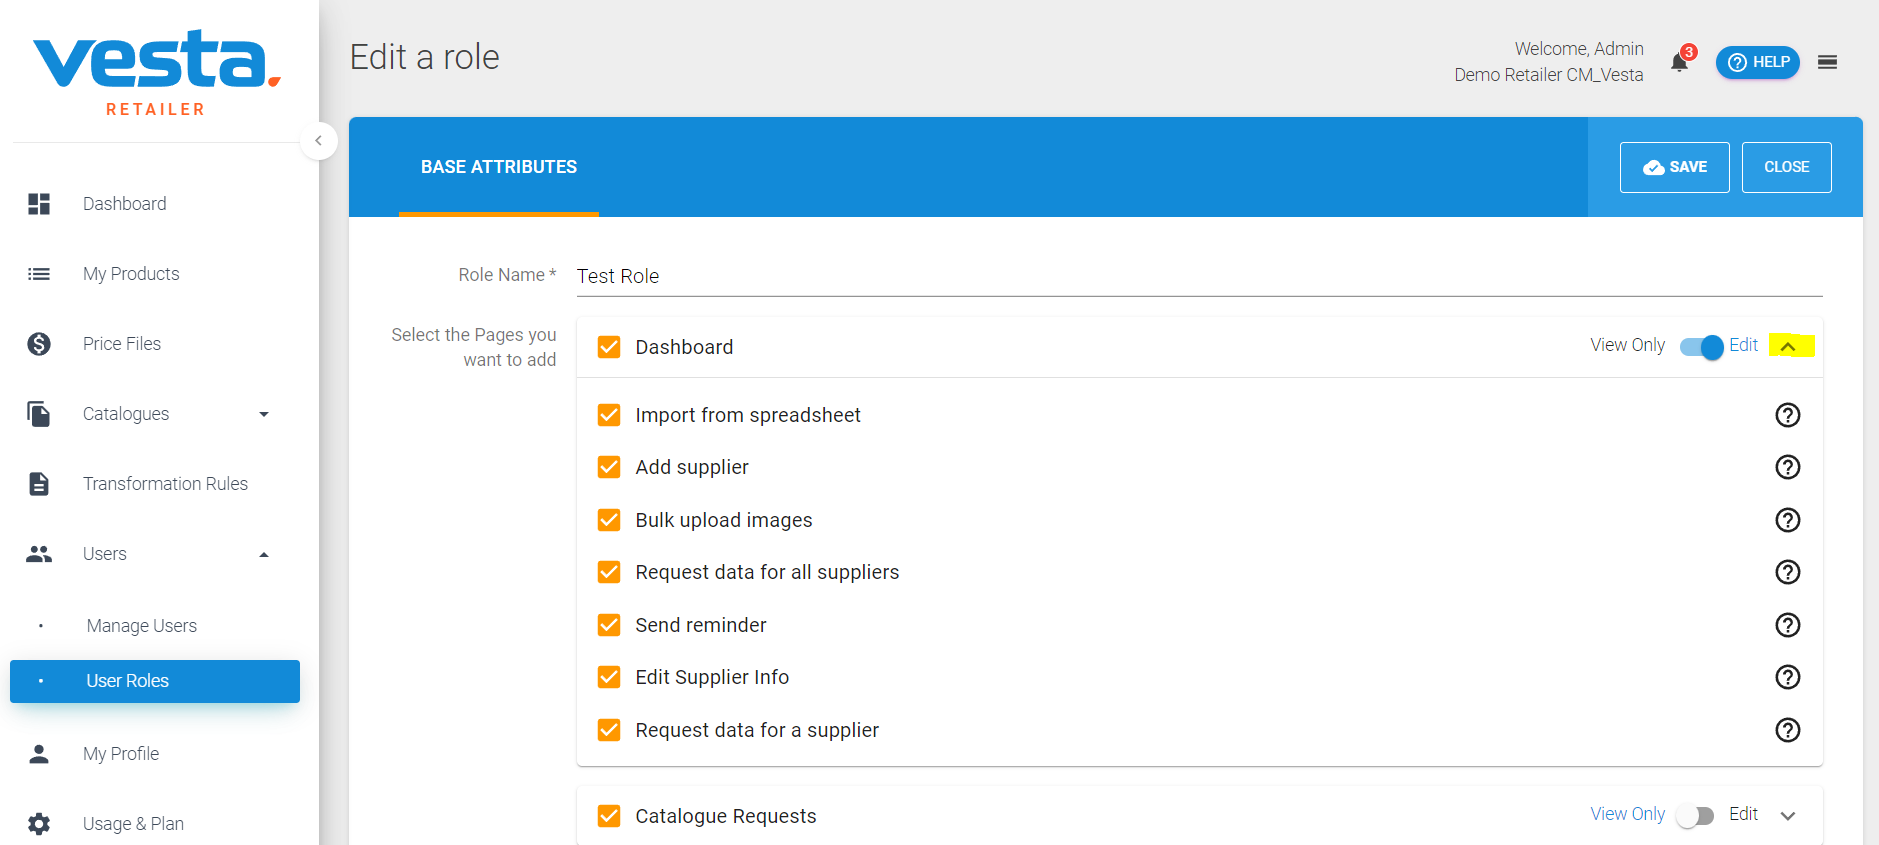Click the Users people icon
Viewport: 1879px width, 845px height.
coord(39,554)
